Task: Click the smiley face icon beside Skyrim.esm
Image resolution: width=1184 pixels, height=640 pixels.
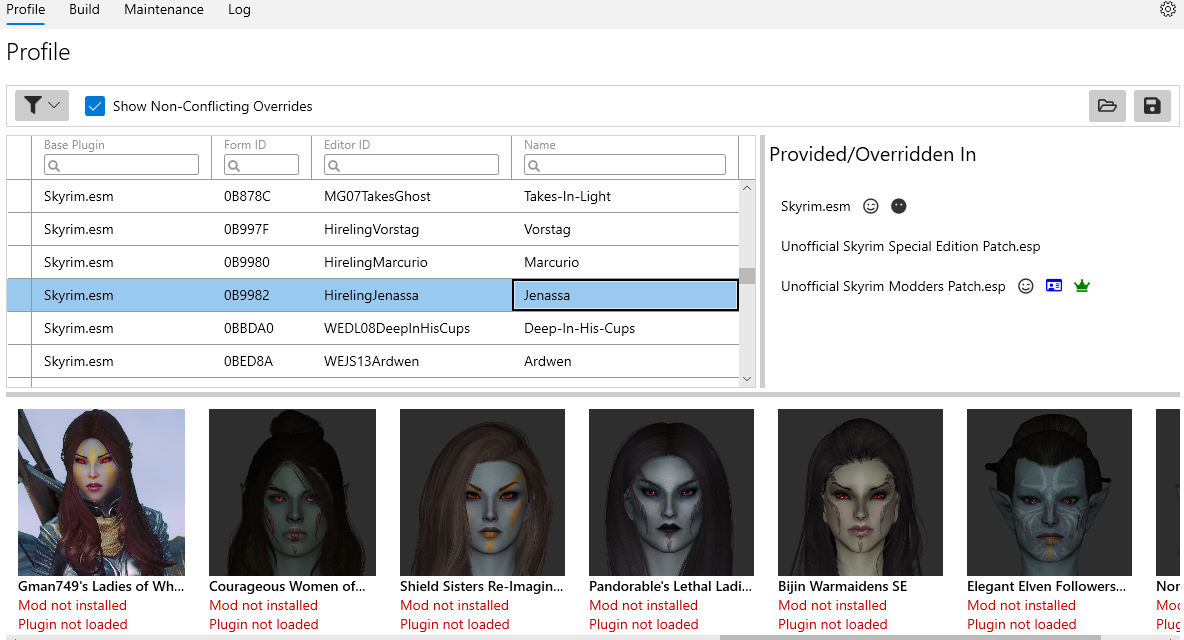Action: tap(871, 206)
